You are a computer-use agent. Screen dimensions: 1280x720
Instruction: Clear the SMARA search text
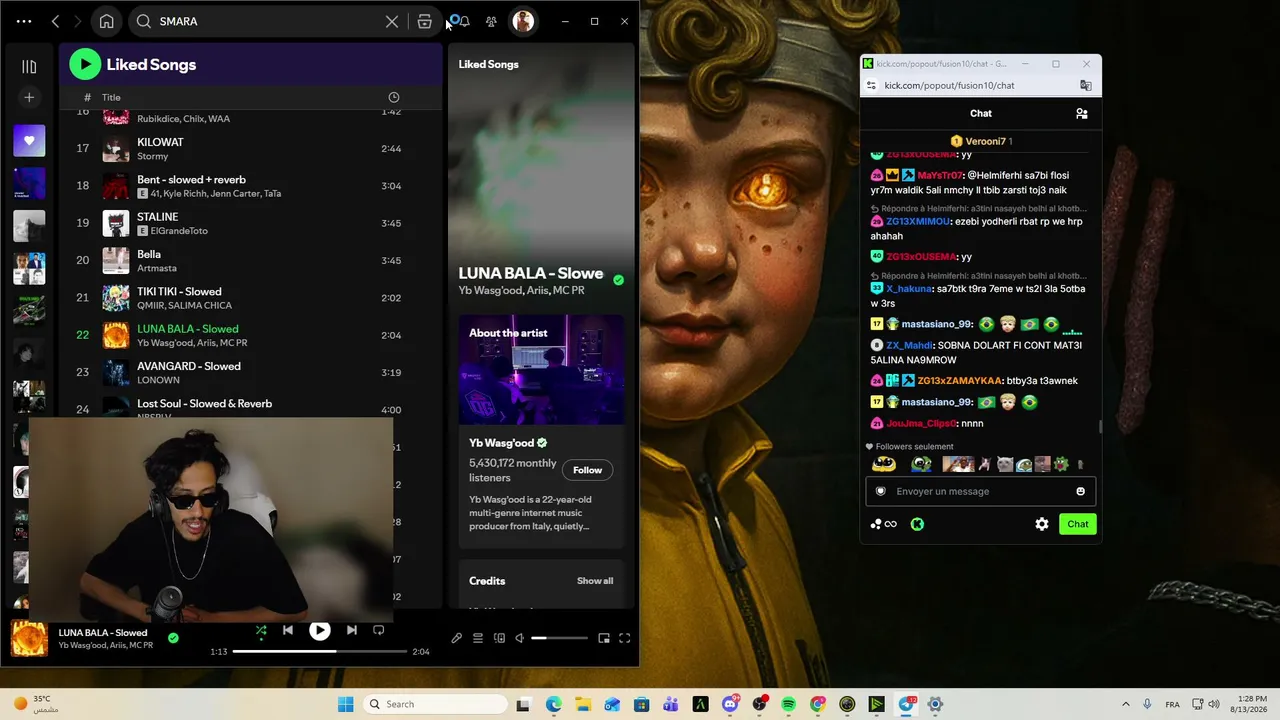tap(392, 21)
